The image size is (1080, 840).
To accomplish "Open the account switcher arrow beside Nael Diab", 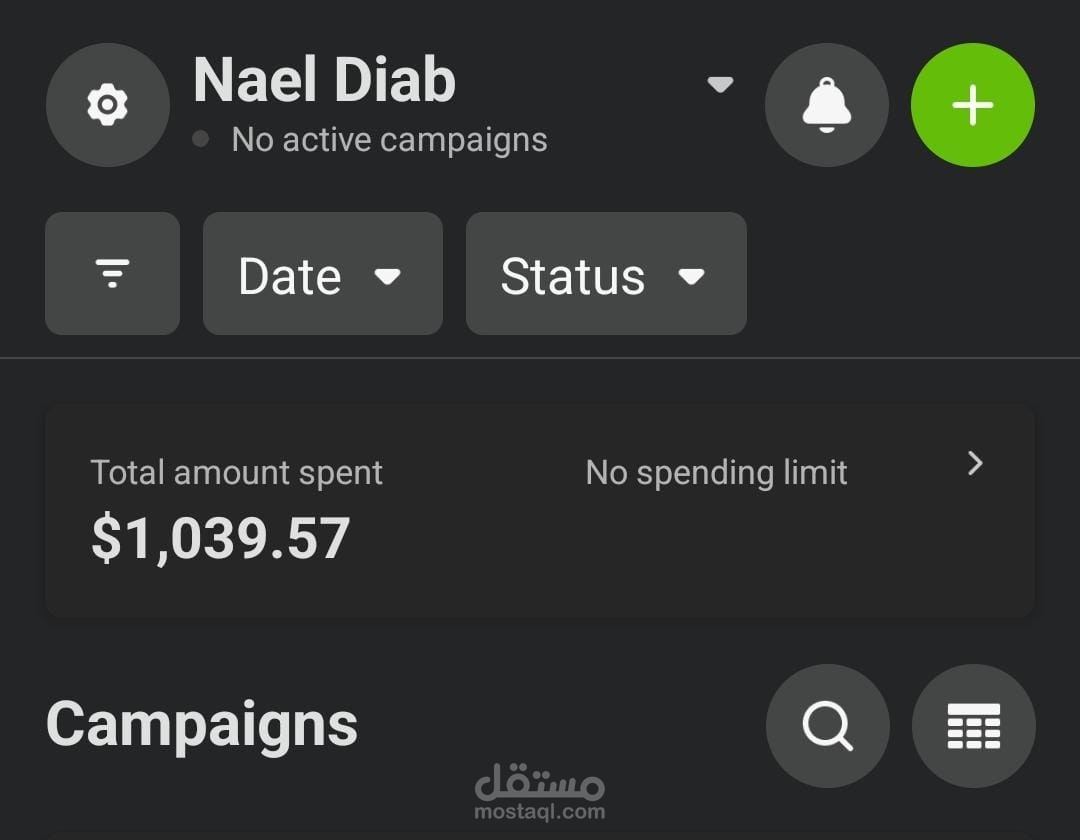I will point(720,84).
